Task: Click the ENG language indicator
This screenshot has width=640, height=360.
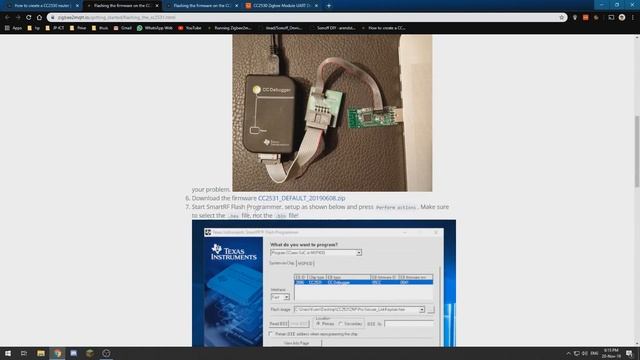Action: point(594,353)
